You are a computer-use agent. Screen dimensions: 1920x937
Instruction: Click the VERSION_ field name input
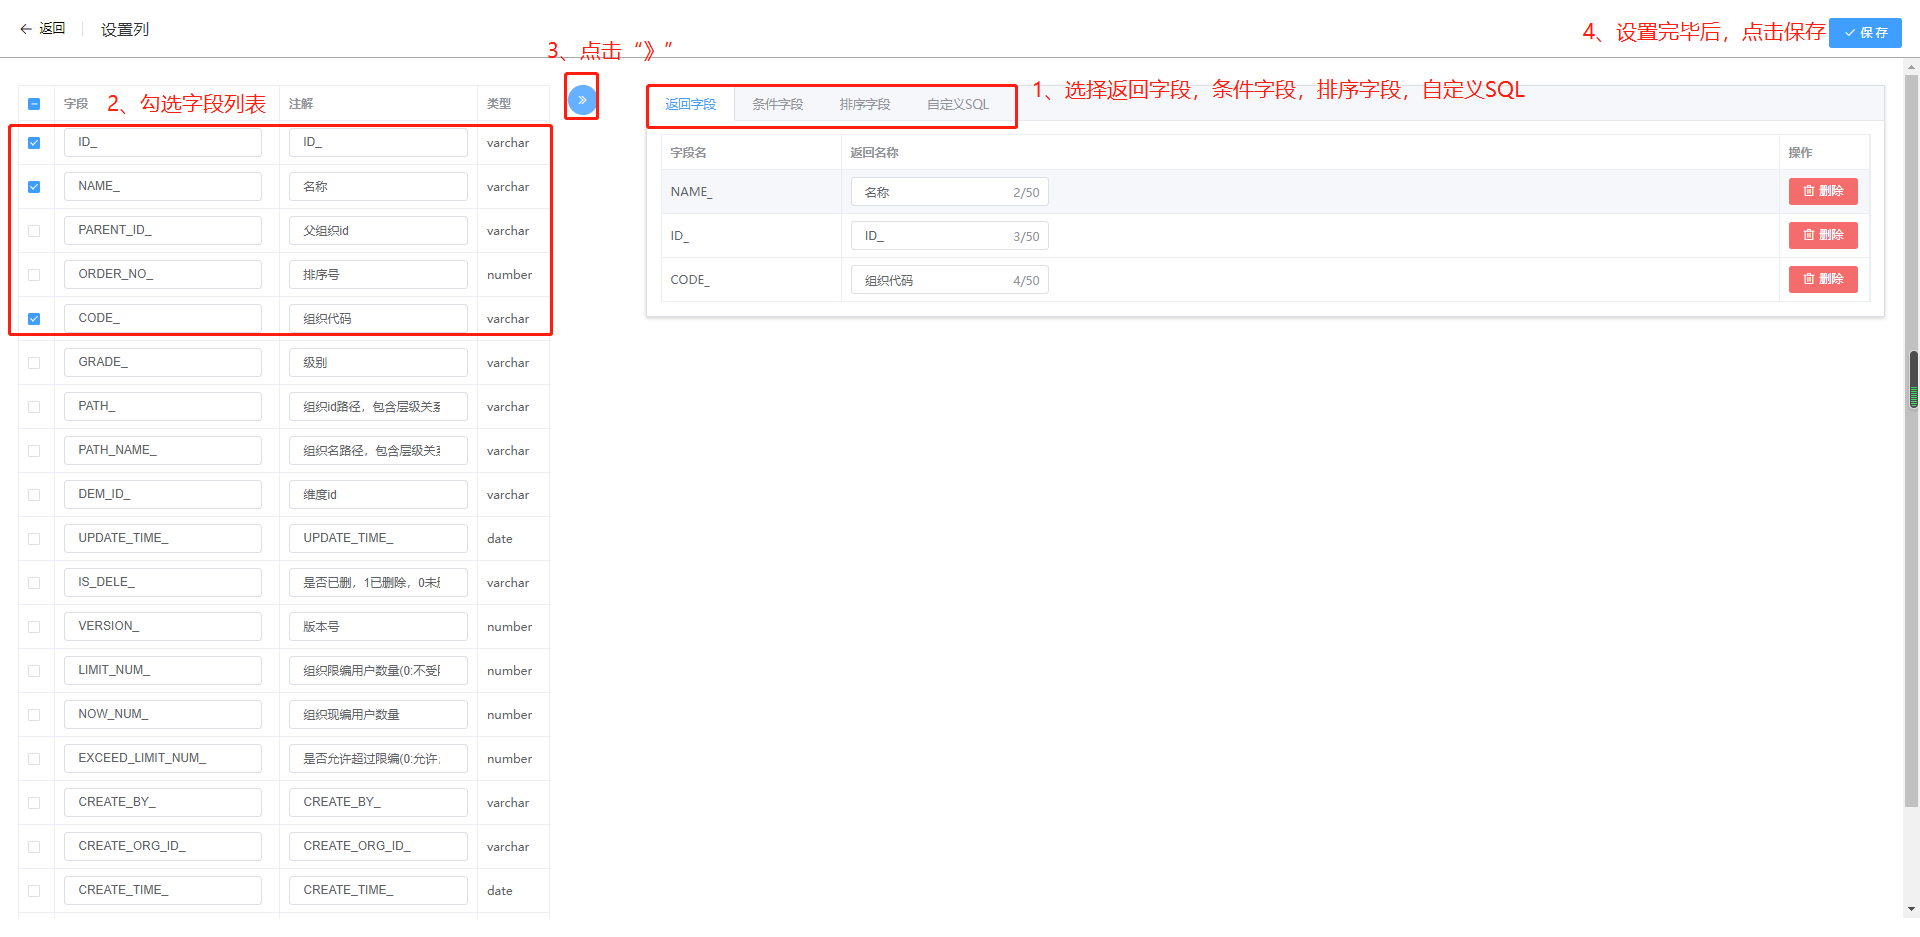coord(163,626)
